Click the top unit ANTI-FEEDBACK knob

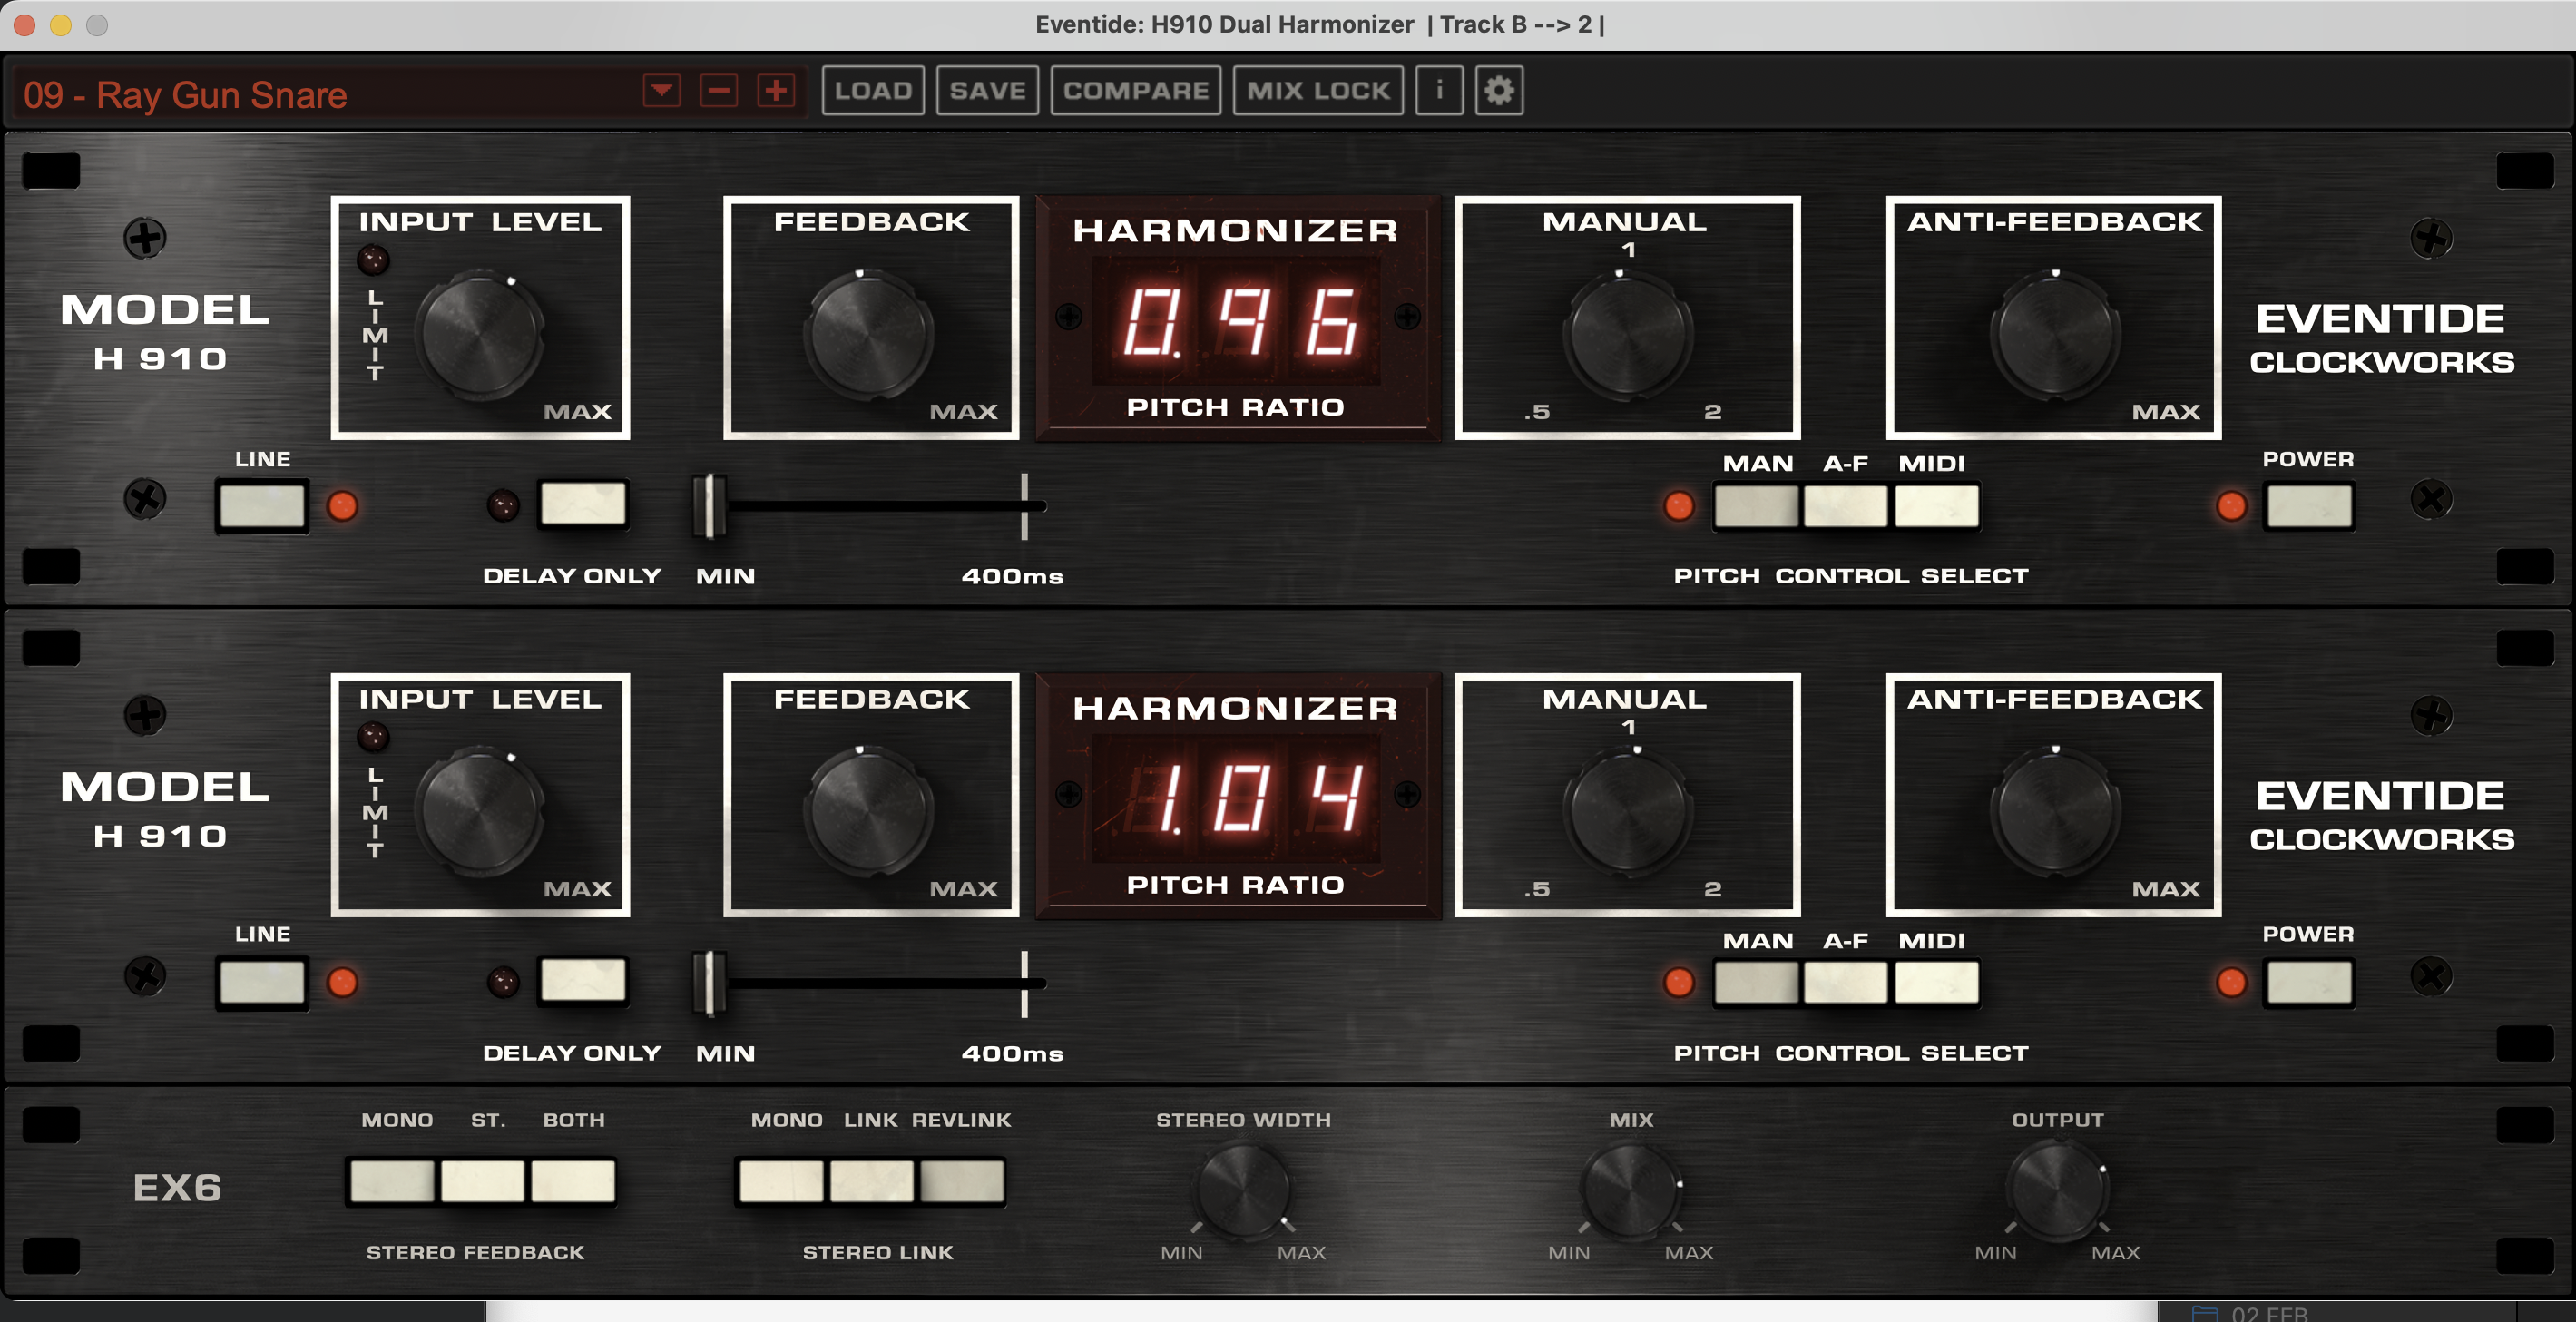[x=2055, y=335]
